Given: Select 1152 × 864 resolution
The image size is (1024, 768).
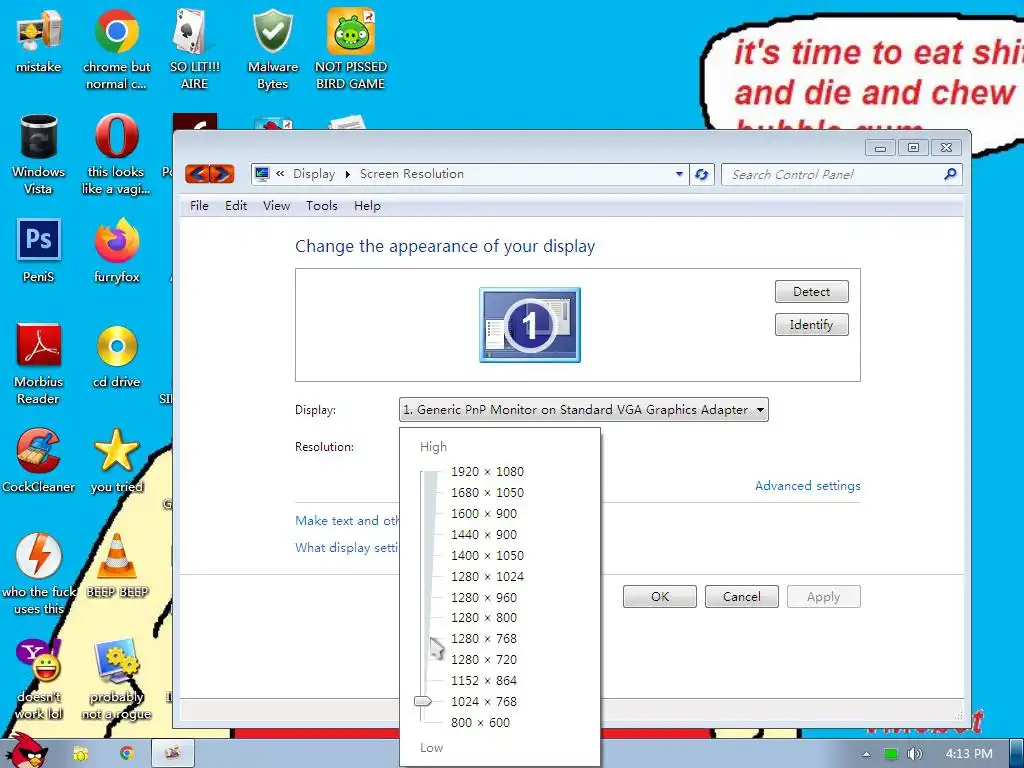Looking at the screenshot, I should [483, 680].
